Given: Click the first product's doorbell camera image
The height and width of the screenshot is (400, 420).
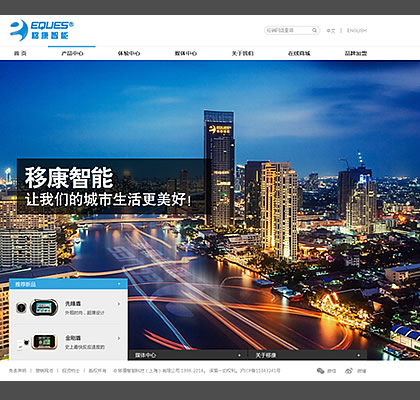Looking at the screenshot, I should tap(37, 308).
